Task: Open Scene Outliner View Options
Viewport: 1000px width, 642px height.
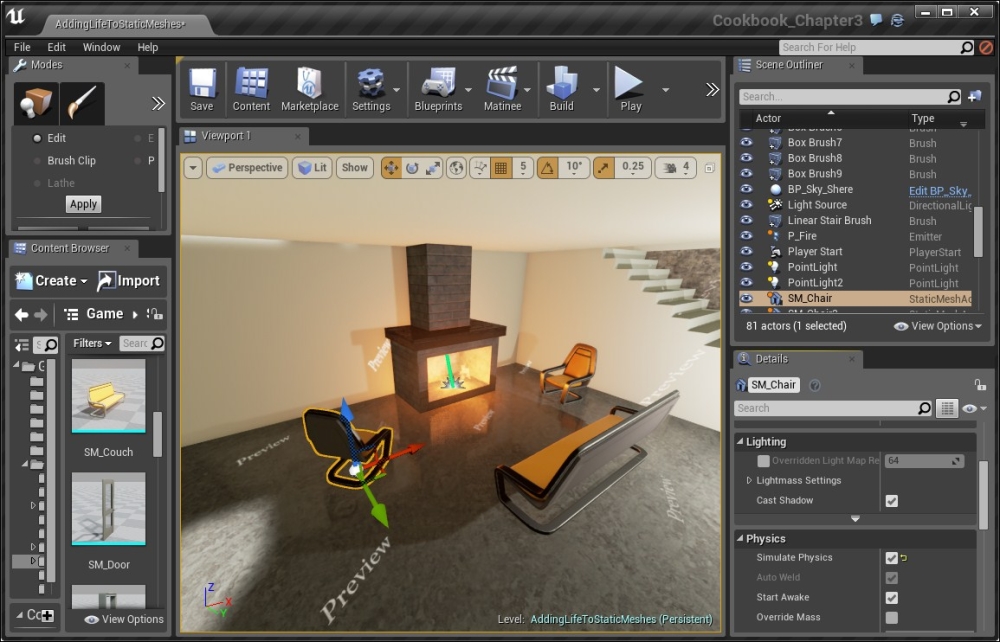Action: pyautogui.click(x=938, y=326)
